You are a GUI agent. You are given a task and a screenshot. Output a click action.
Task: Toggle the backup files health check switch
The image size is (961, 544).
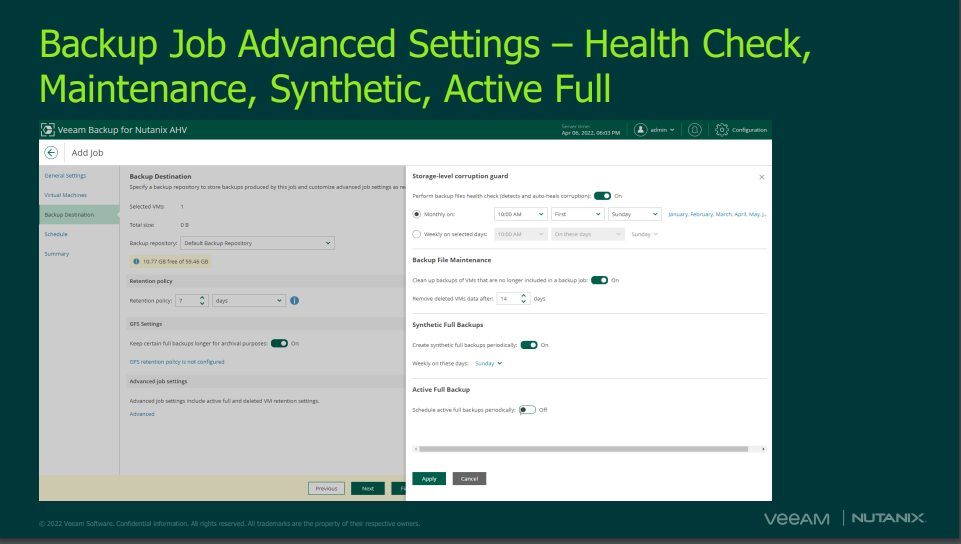click(x=602, y=196)
